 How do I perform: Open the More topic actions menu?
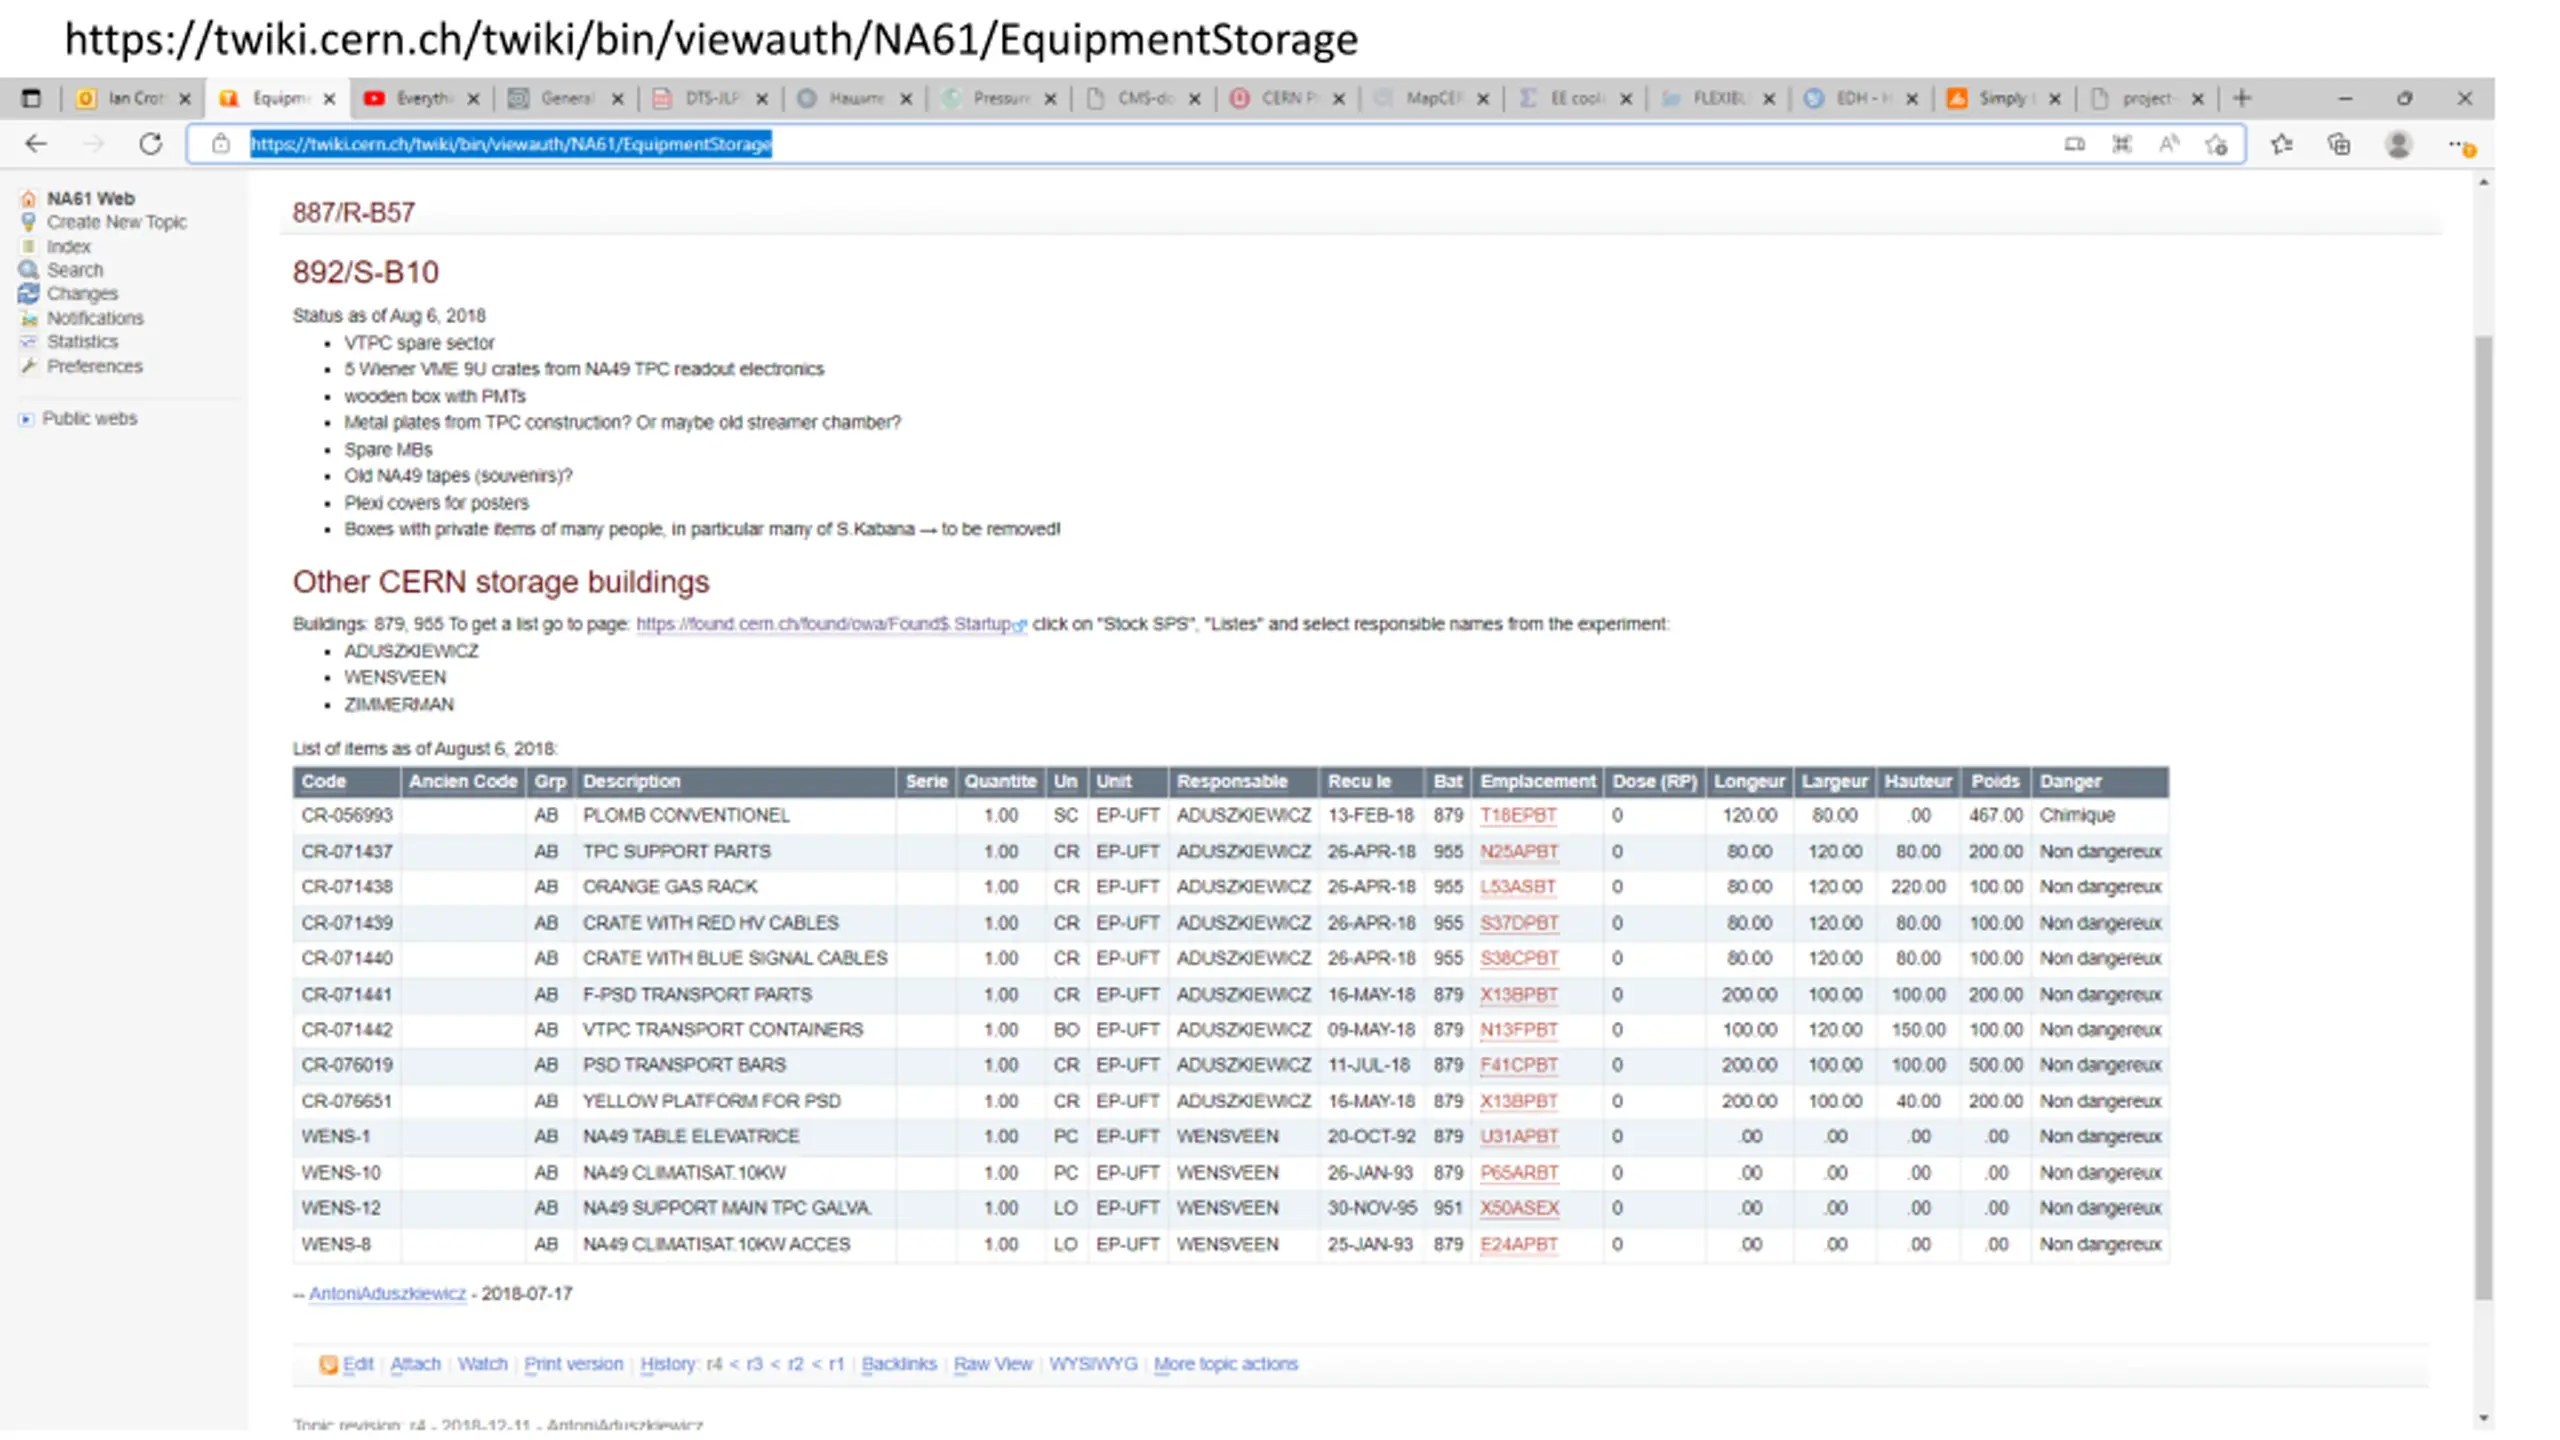pyautogui.click(x=1225, y=1364)
